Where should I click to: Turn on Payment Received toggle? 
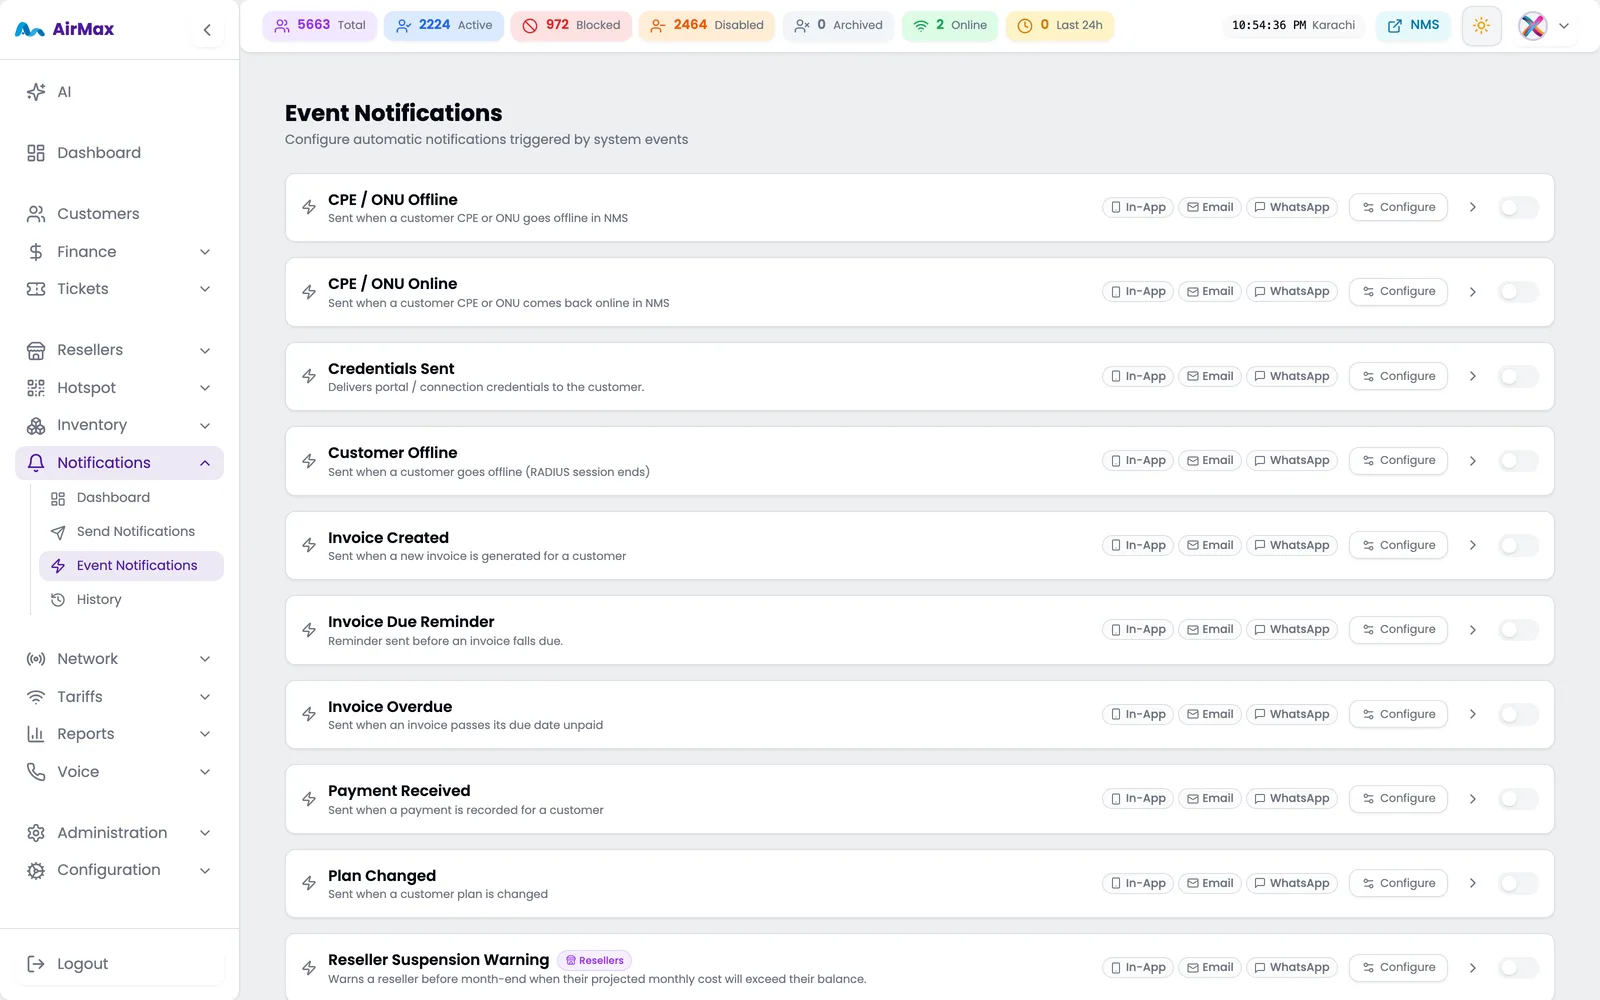tap(1519, 799)
